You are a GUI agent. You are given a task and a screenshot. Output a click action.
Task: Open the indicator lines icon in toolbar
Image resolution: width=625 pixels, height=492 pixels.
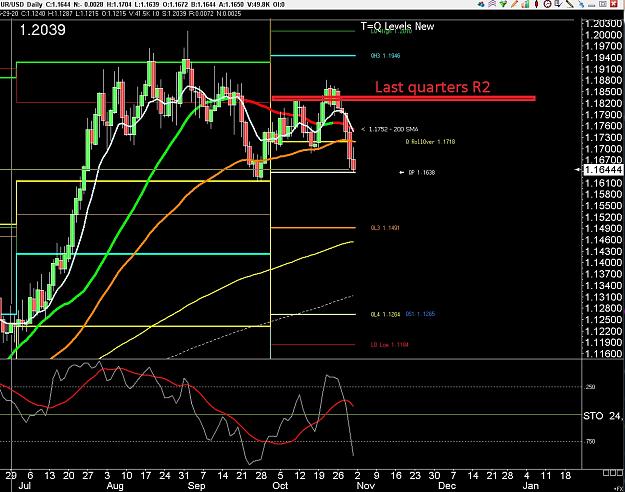(x=492, y=4)
